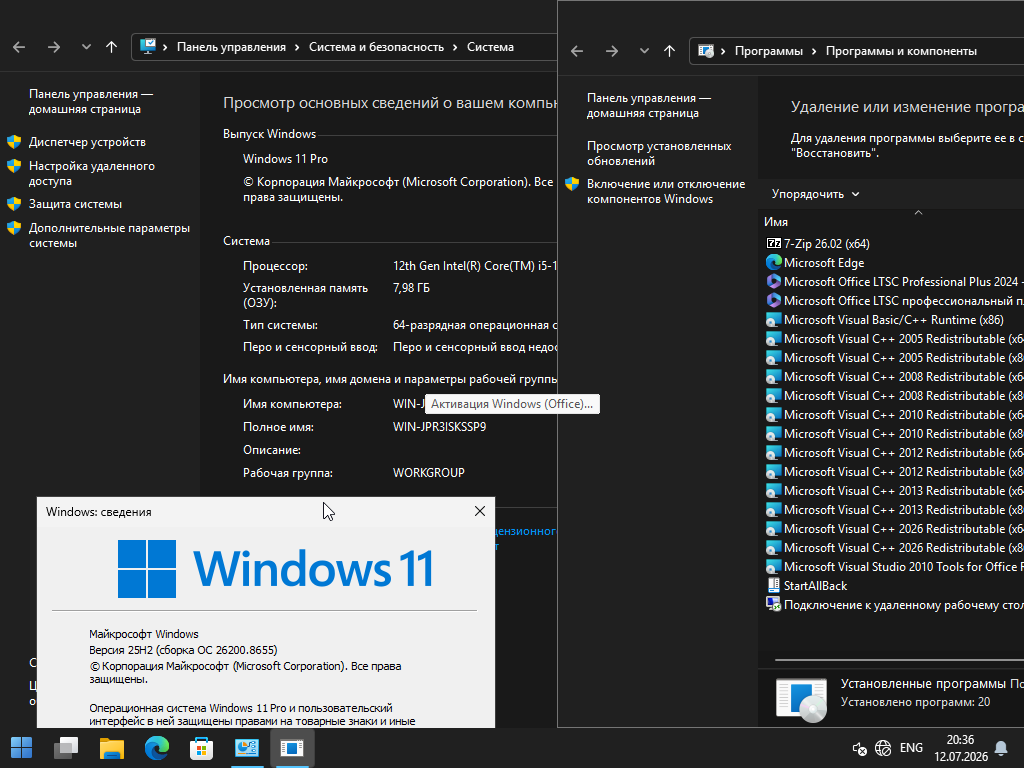The height and width of the screenshot is (768, 1024).
Task: Open Панель управления breadcrumb in System window
Action: coord(231,47)
